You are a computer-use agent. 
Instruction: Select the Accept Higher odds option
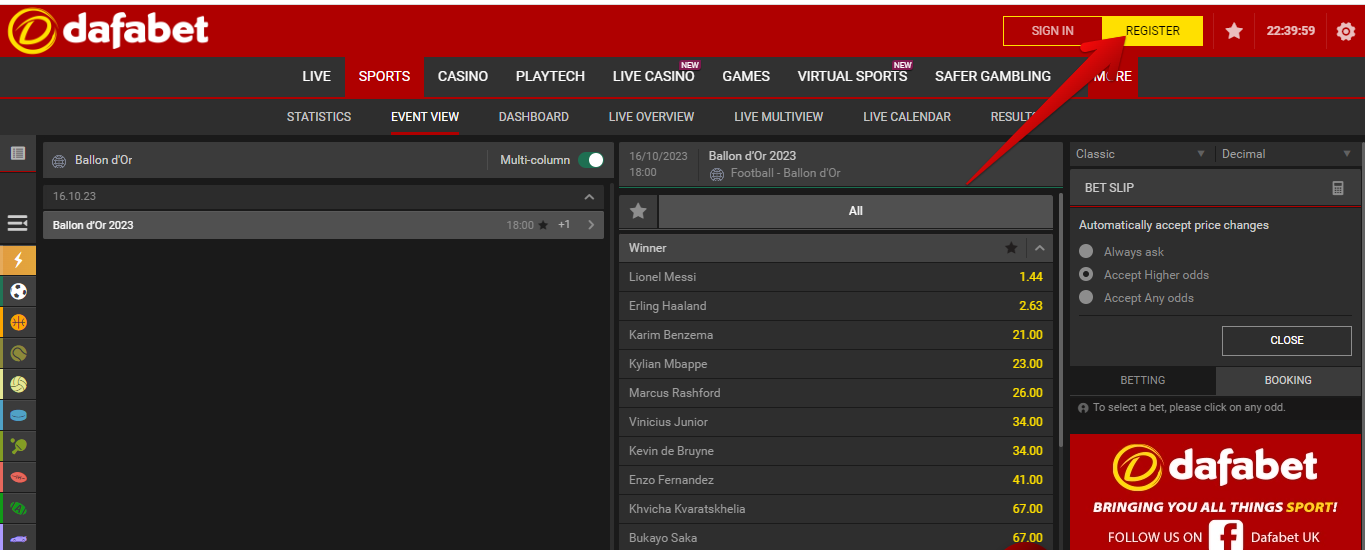click(1086, 274)
